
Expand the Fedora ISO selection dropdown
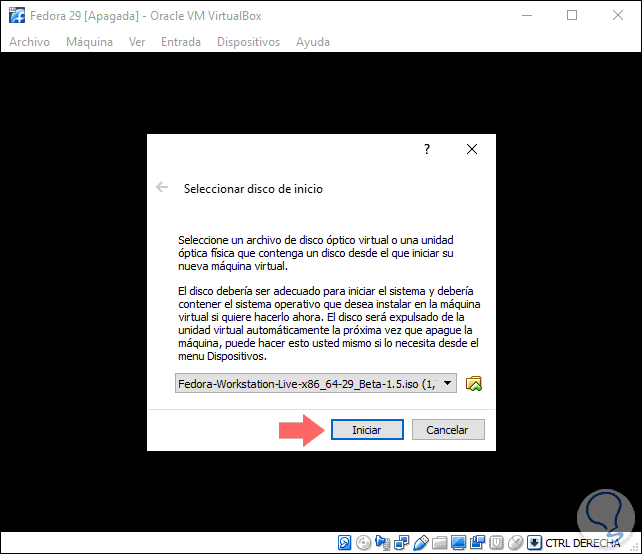tap(448, 383)
